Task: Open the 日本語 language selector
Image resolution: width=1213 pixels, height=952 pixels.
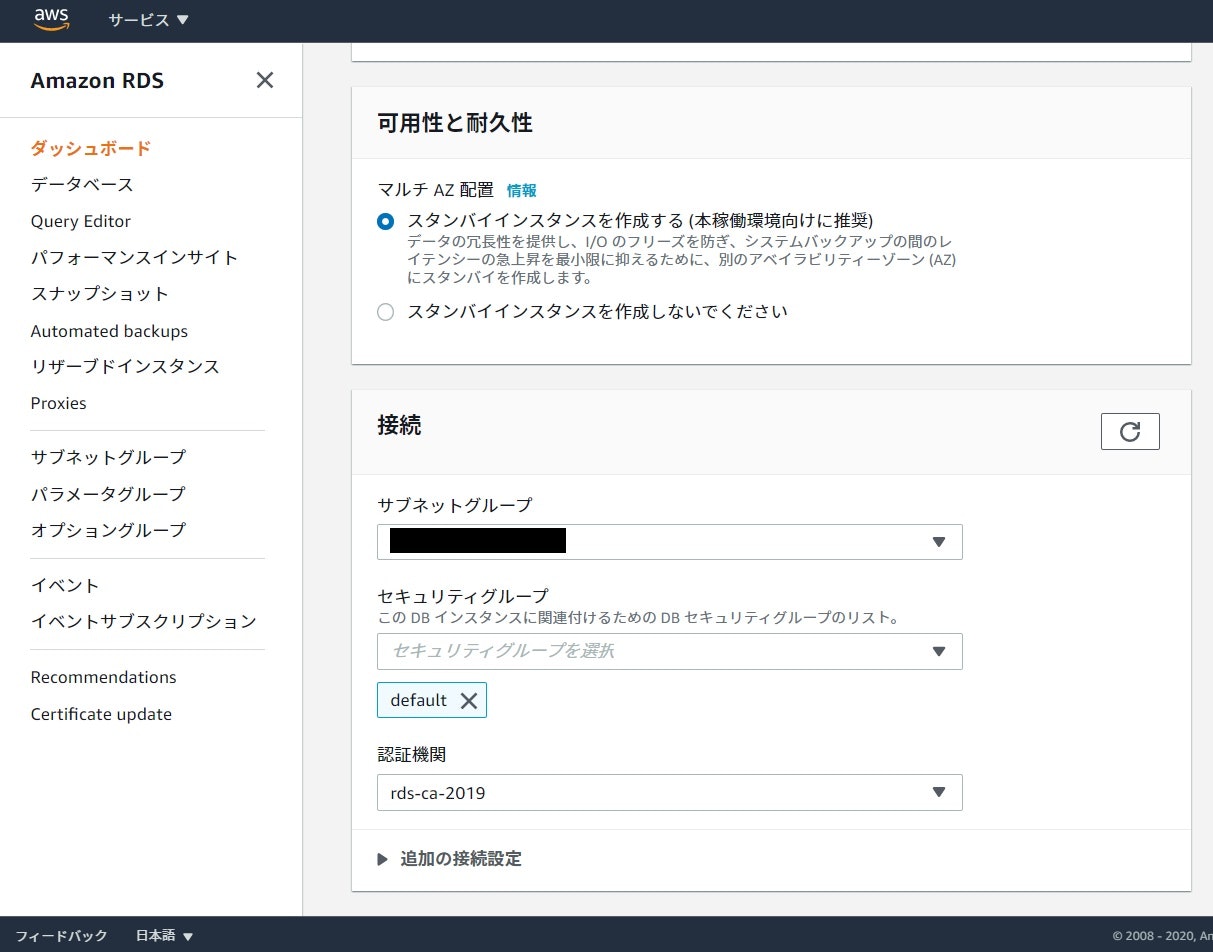Action: [164, 936]
